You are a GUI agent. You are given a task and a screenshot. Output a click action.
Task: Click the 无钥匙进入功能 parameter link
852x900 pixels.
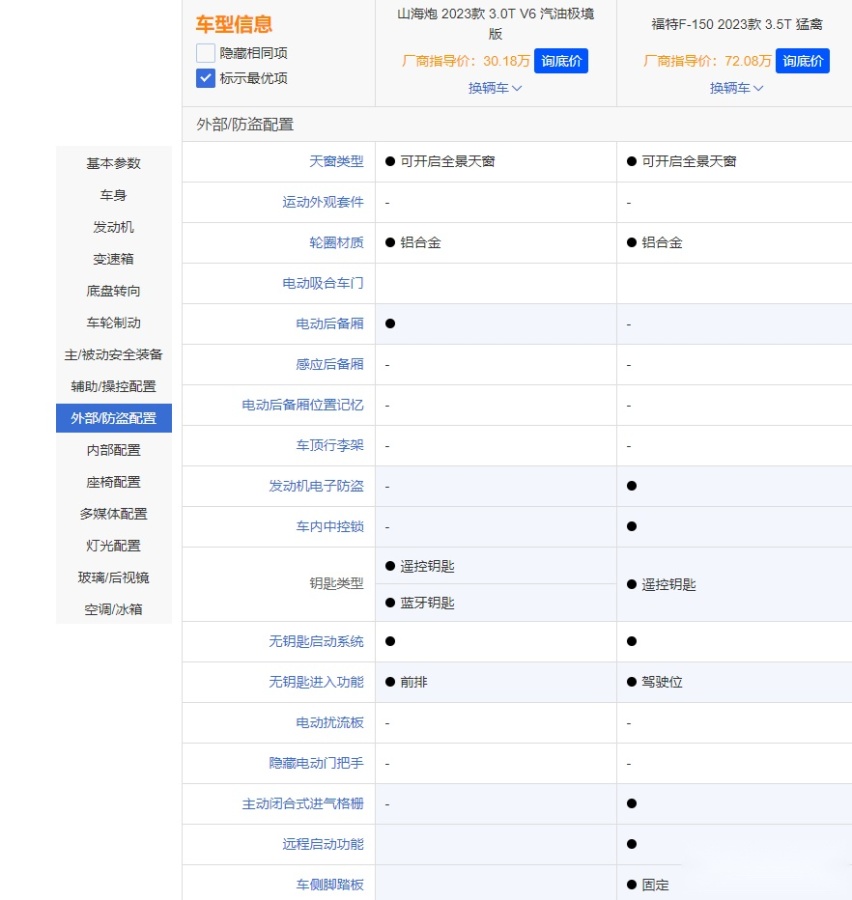point(316,682)
